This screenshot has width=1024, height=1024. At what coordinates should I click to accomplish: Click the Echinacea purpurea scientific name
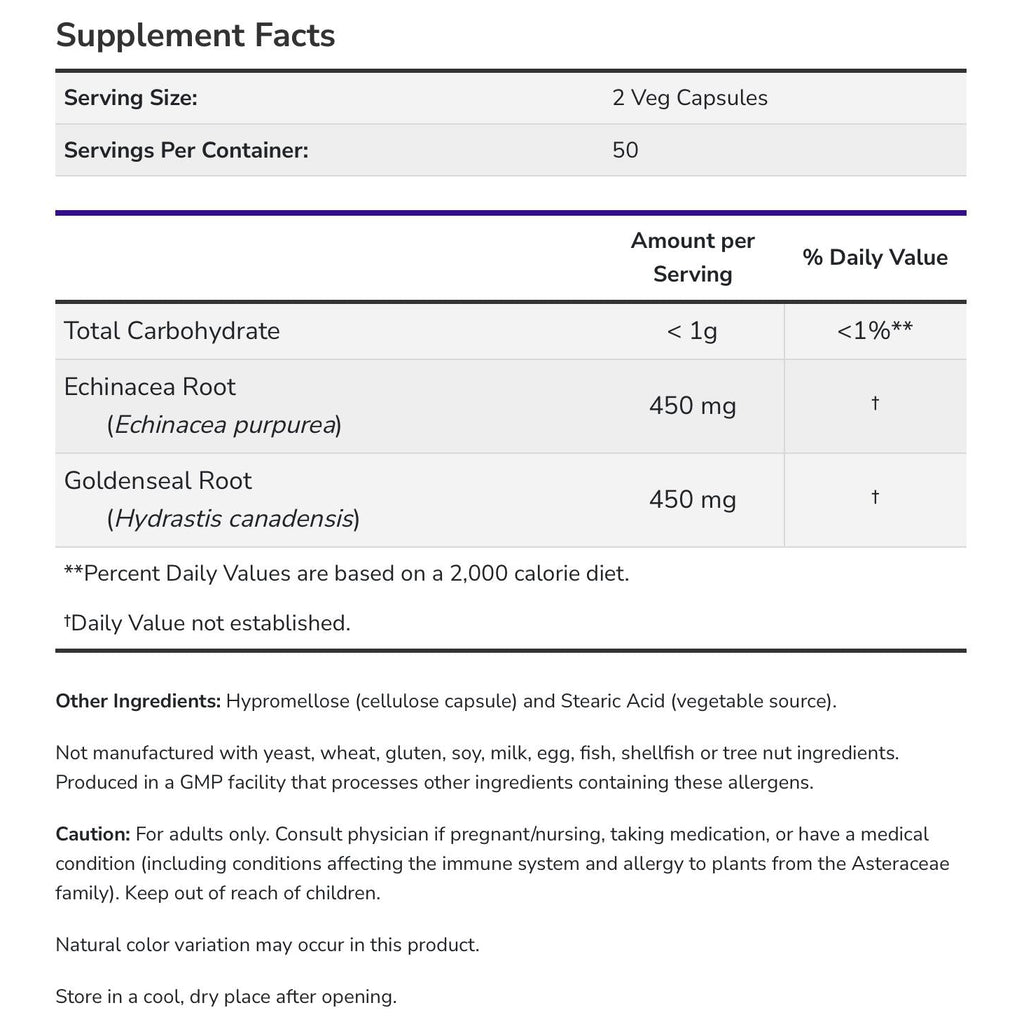tap(224, 425)
